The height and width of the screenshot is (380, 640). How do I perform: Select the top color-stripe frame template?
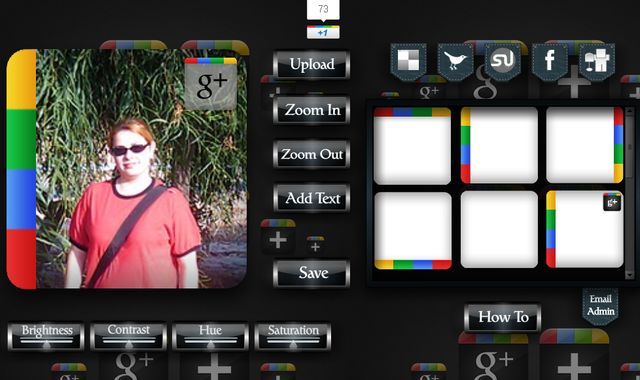pyautogui.click(x=412, y=145)
